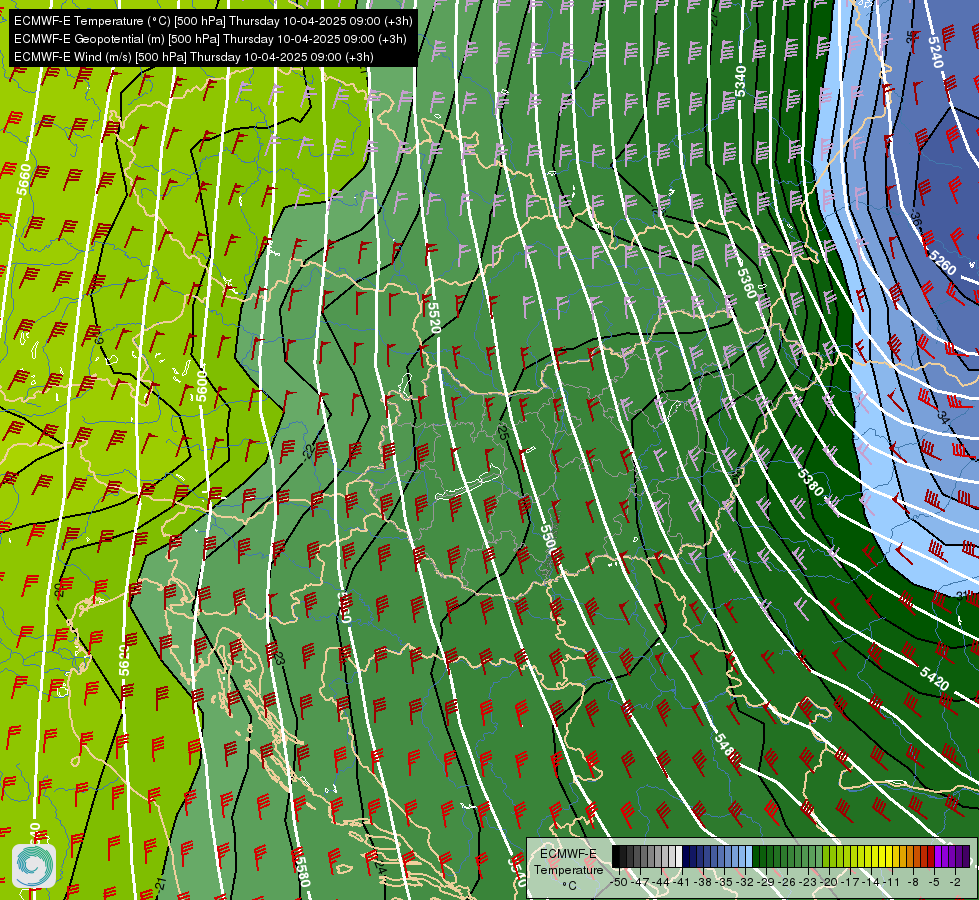Click the 5520 geopotential contour label
This screenshot has height=900, width=979.
pos(434,318)
